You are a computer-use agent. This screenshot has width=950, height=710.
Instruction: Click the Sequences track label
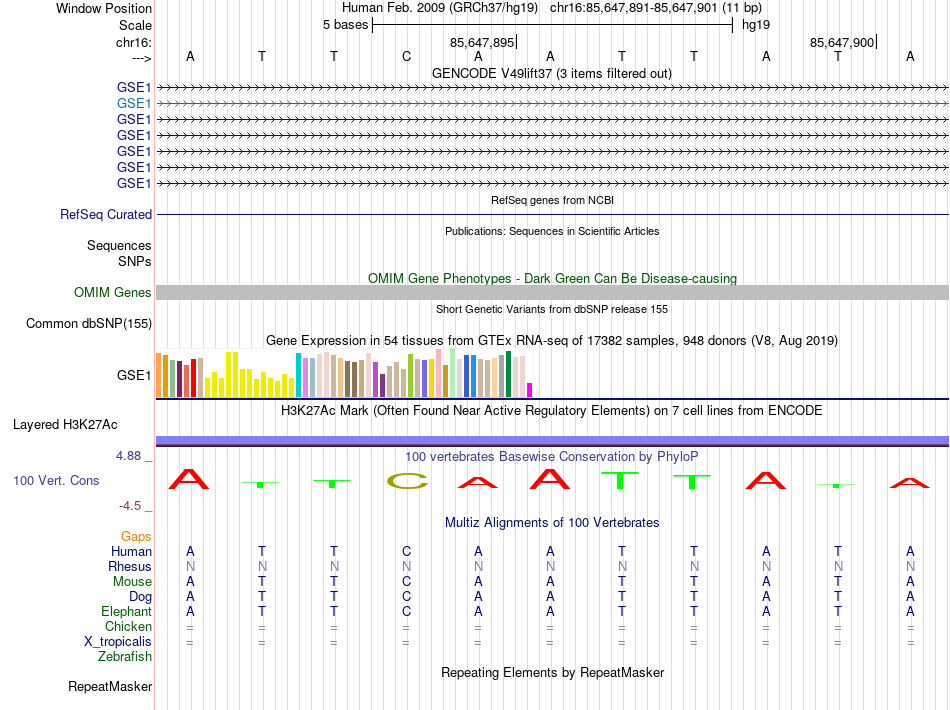pos(119,245)
